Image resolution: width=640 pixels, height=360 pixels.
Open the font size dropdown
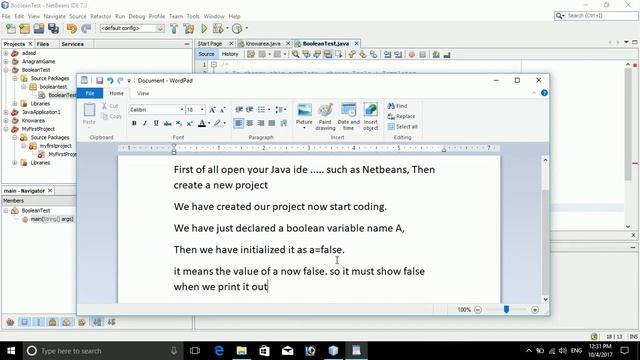(x=202, y=110)
